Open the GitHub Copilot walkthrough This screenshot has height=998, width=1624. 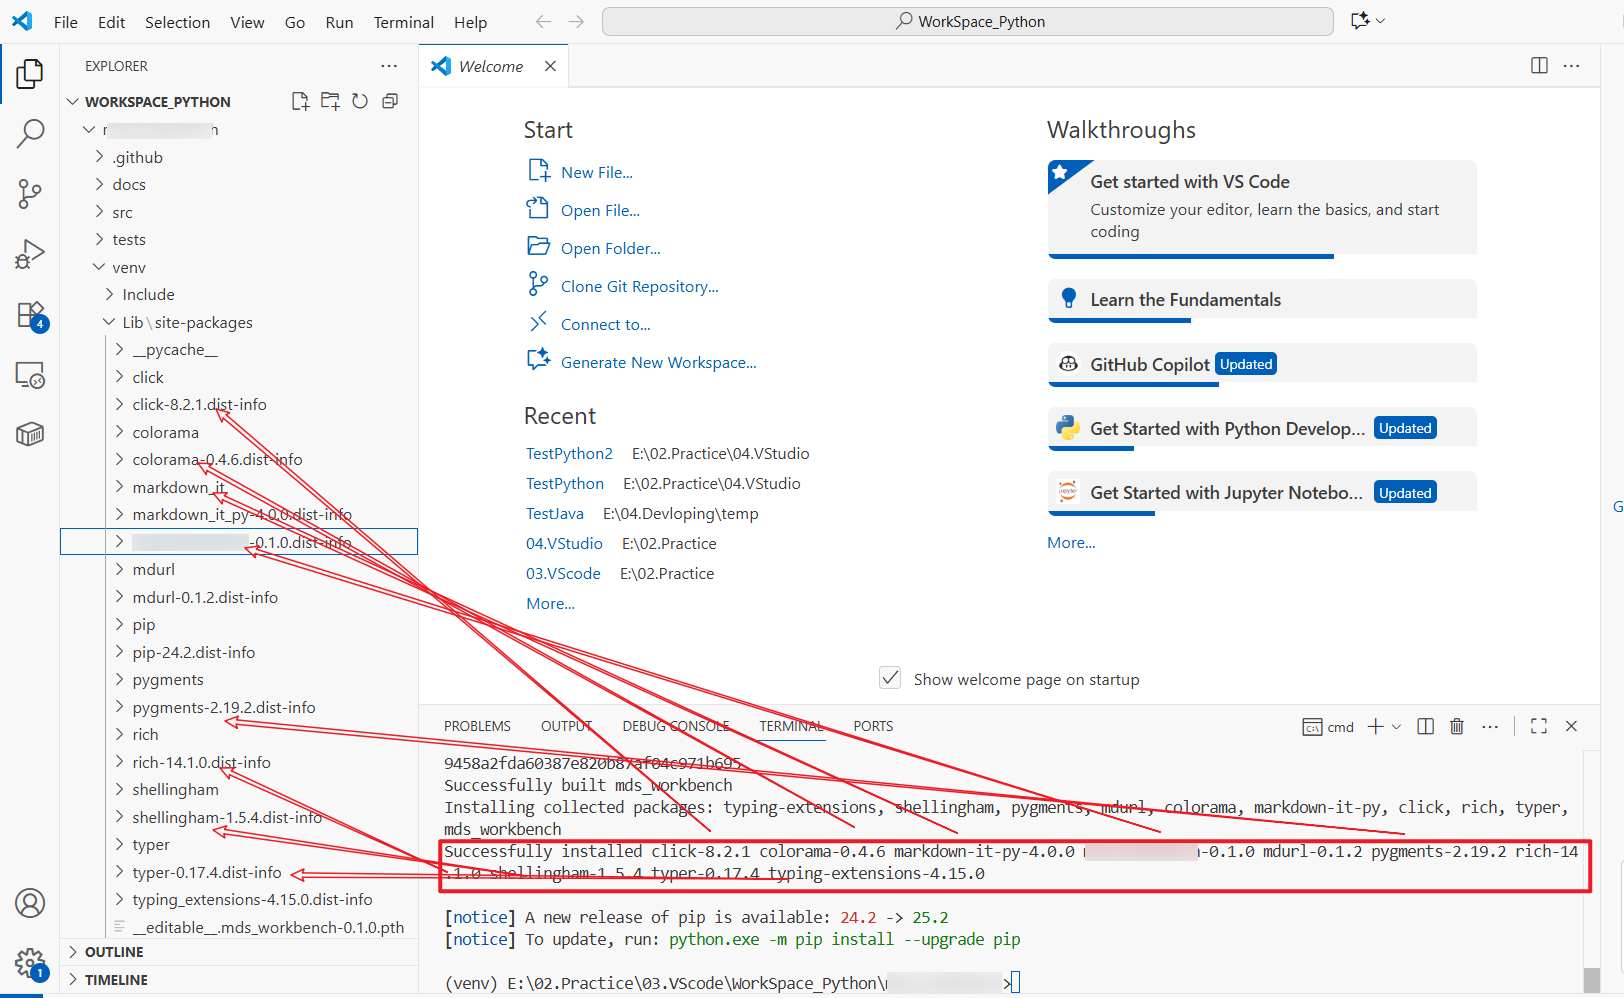pyautogui.click(x=1262, y=364)
